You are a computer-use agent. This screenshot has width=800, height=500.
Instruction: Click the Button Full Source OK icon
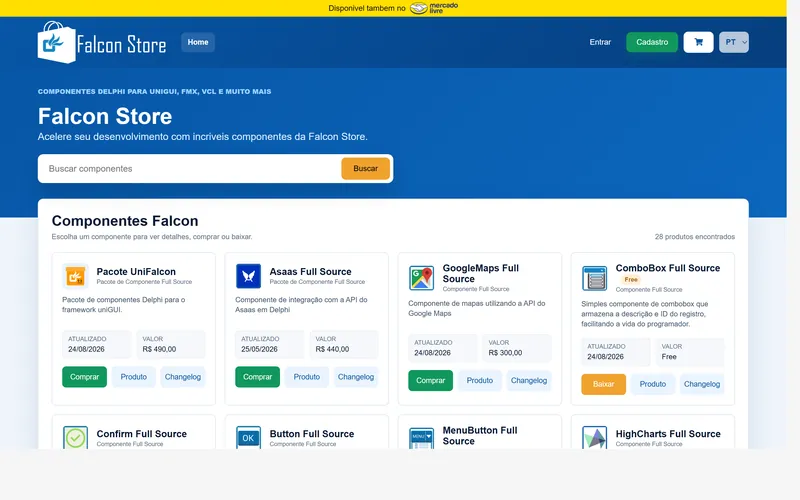(248, 437)
